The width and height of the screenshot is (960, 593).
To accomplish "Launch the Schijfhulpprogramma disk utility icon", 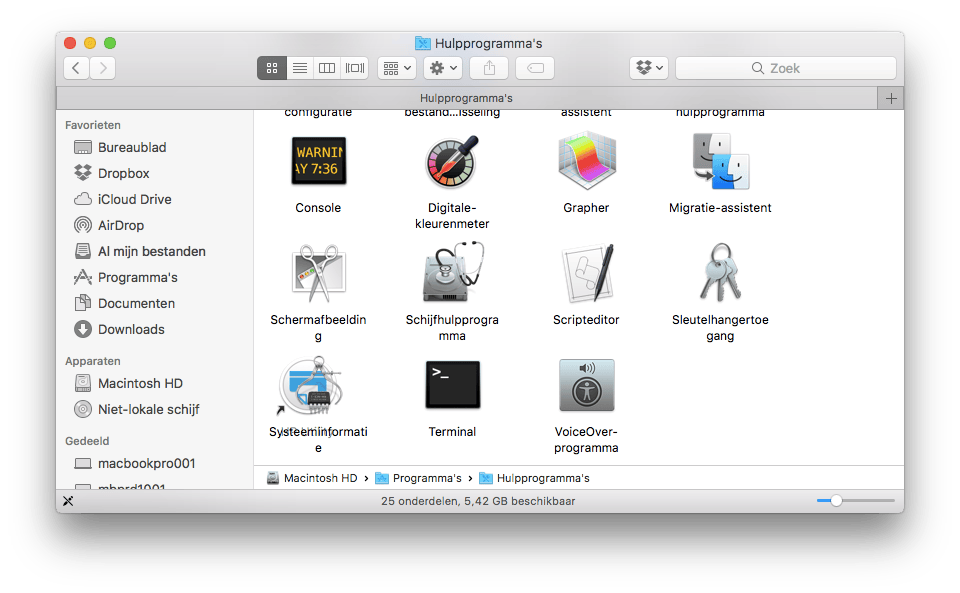I will pos(453,272).
